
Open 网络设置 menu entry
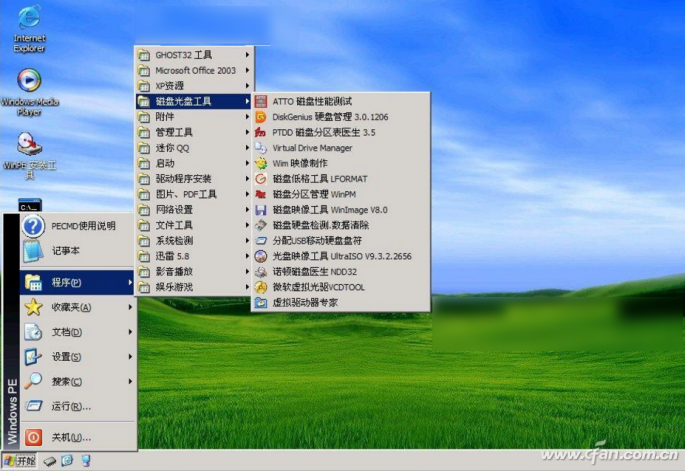click(194, 210)
